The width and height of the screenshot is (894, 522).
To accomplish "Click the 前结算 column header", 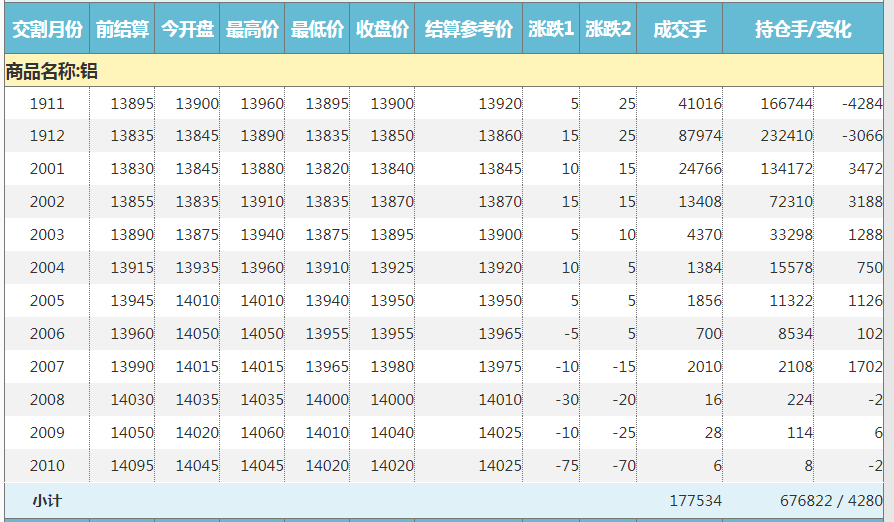I will (122, 30).
